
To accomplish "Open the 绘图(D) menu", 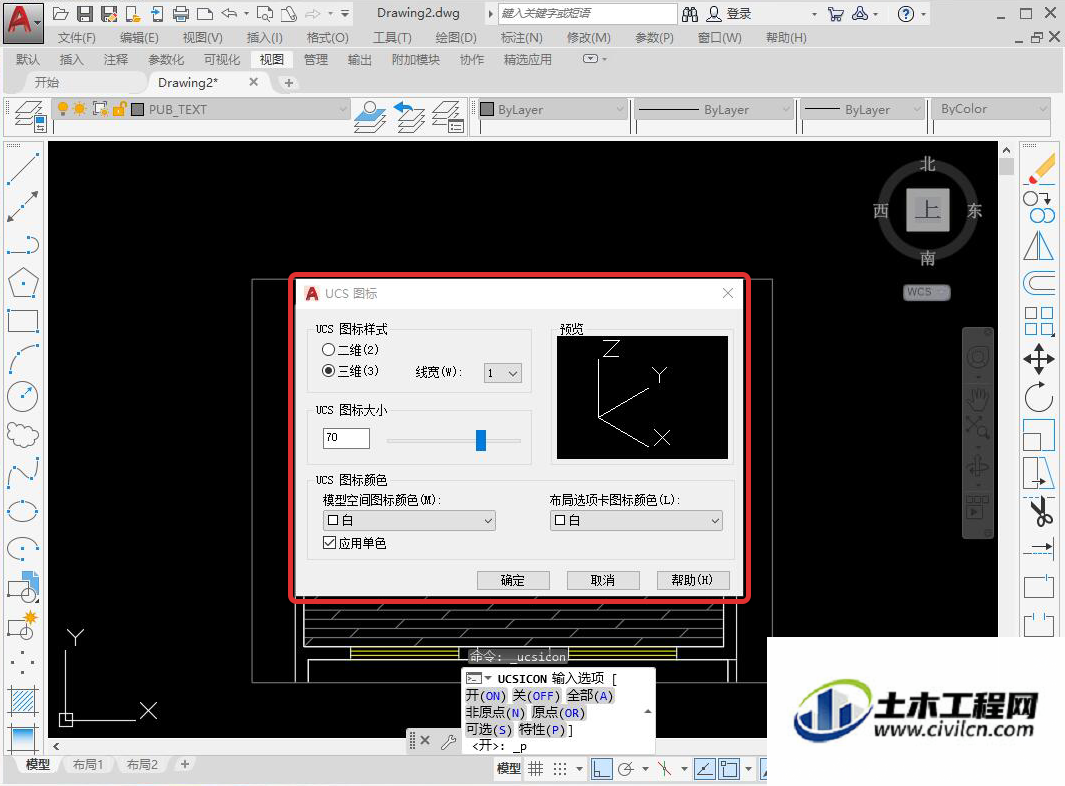I will [x=456, y=37].
